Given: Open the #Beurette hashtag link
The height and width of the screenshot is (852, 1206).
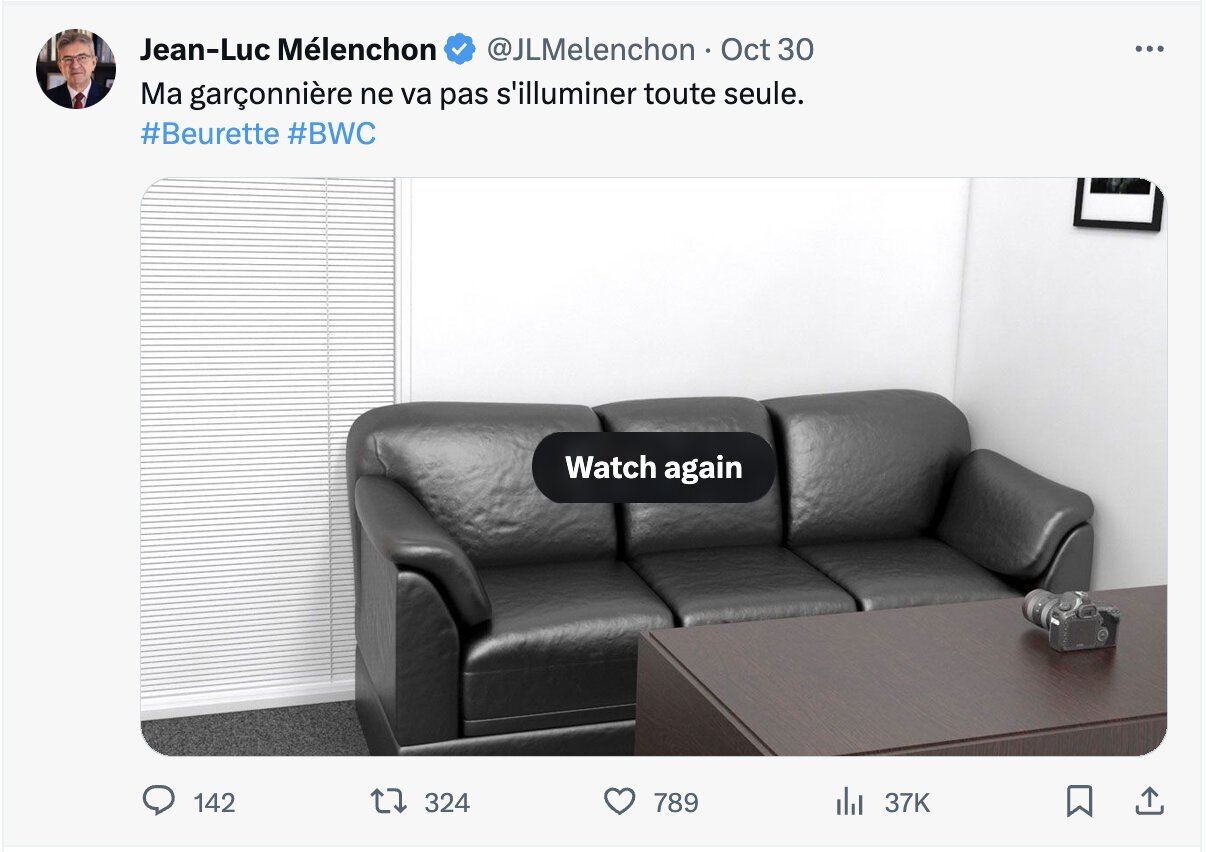Looking at the screenshot, I should click(210, 134).
